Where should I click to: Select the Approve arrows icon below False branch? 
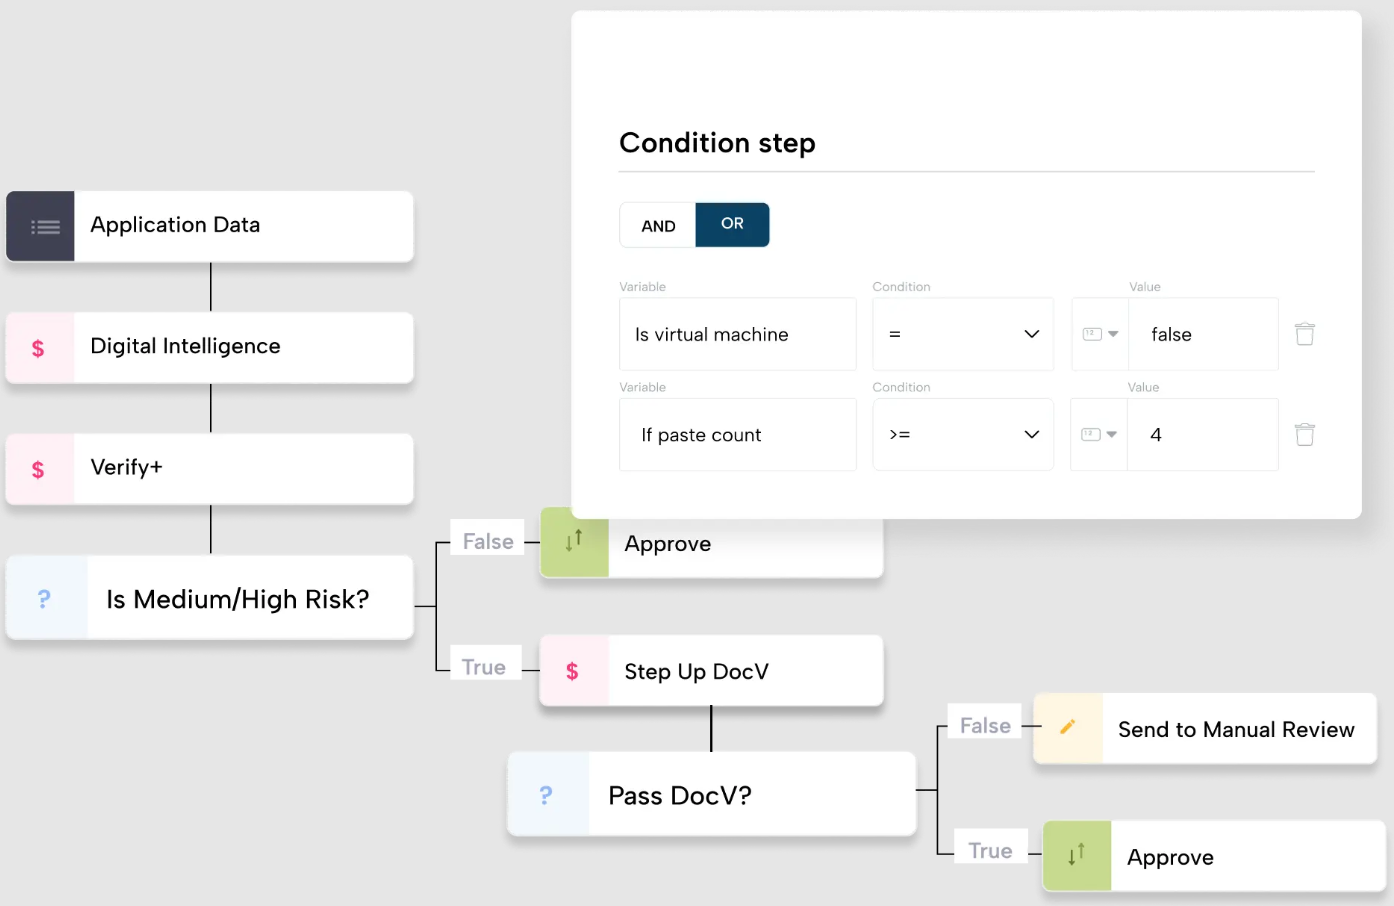[x=573, y=543]
